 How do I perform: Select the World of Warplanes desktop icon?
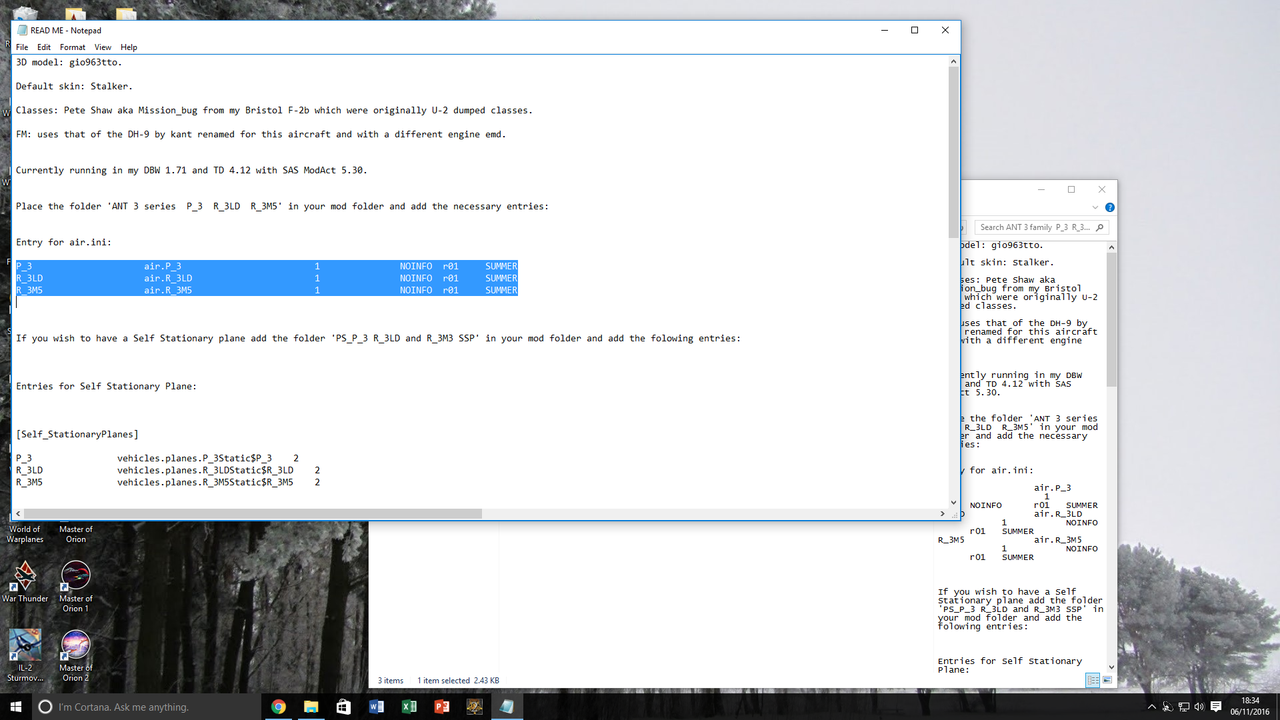[25, 534]
